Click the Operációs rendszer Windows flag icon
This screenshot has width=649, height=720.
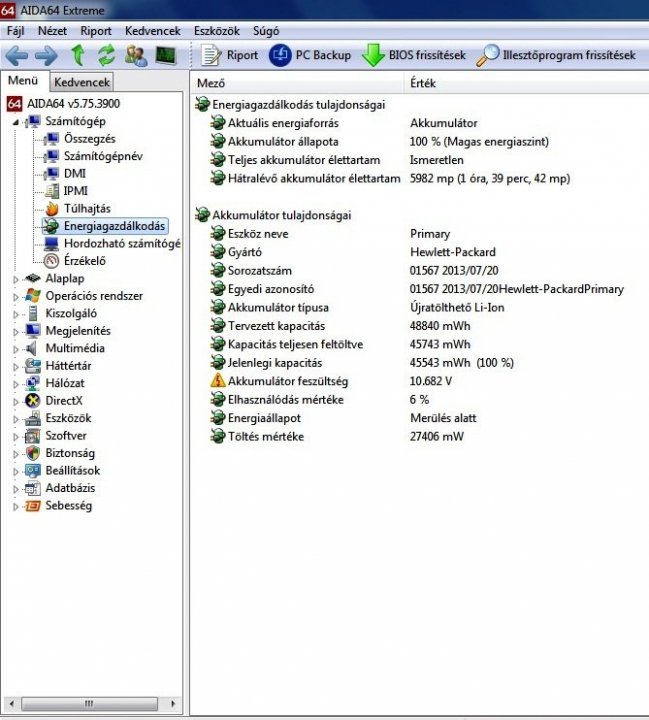click(33, 296)
